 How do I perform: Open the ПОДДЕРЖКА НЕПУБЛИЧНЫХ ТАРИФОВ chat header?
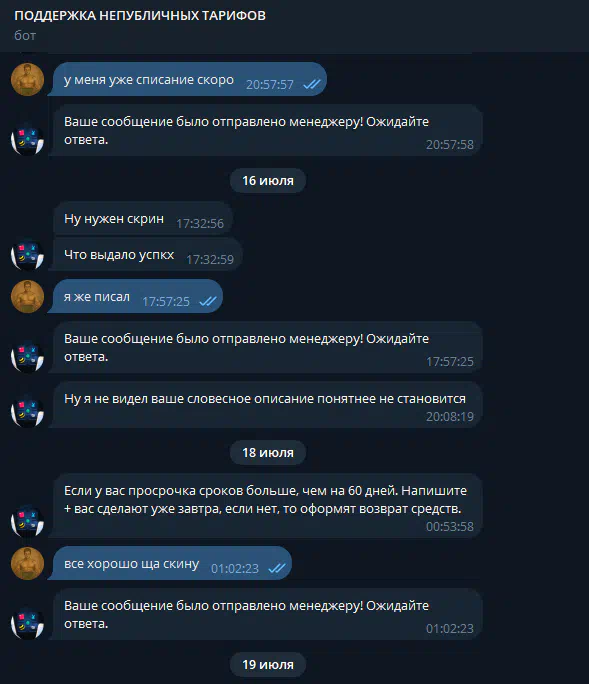[140, 16]
